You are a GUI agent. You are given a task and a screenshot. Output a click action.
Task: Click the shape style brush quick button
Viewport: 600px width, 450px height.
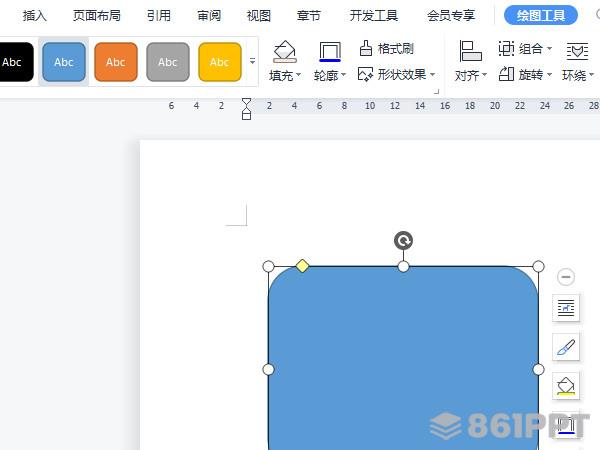(x=566, y=347)
